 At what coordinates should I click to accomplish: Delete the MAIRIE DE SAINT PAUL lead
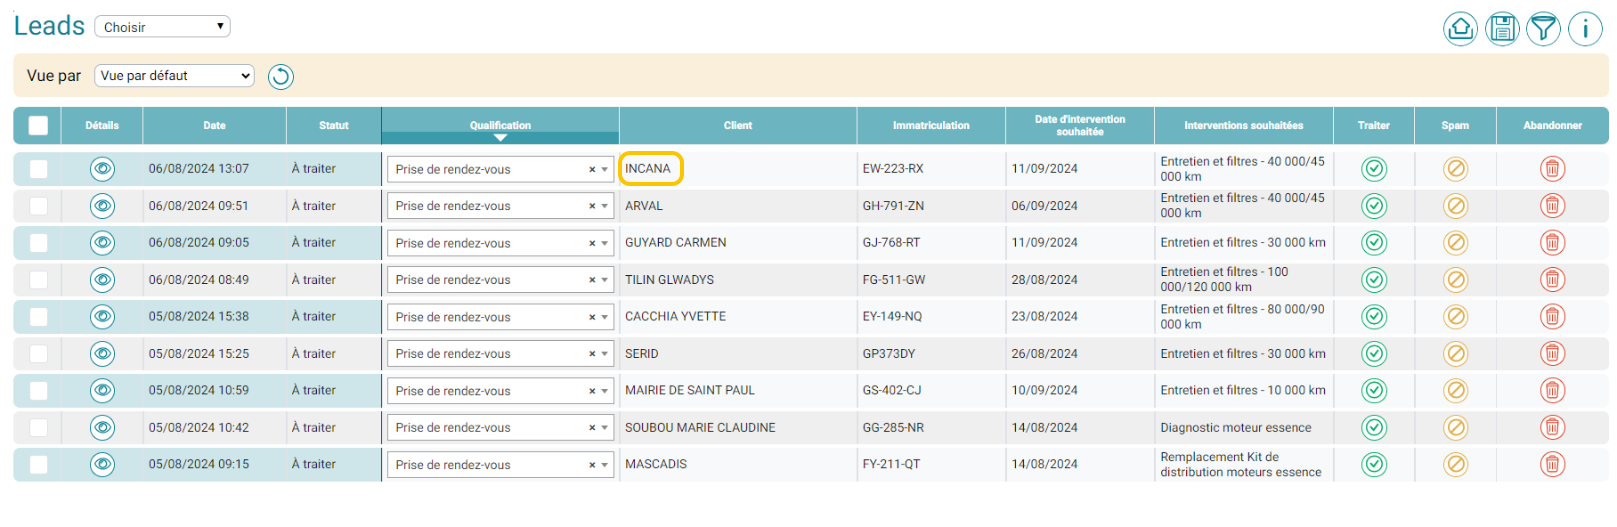coord(1552,391)
